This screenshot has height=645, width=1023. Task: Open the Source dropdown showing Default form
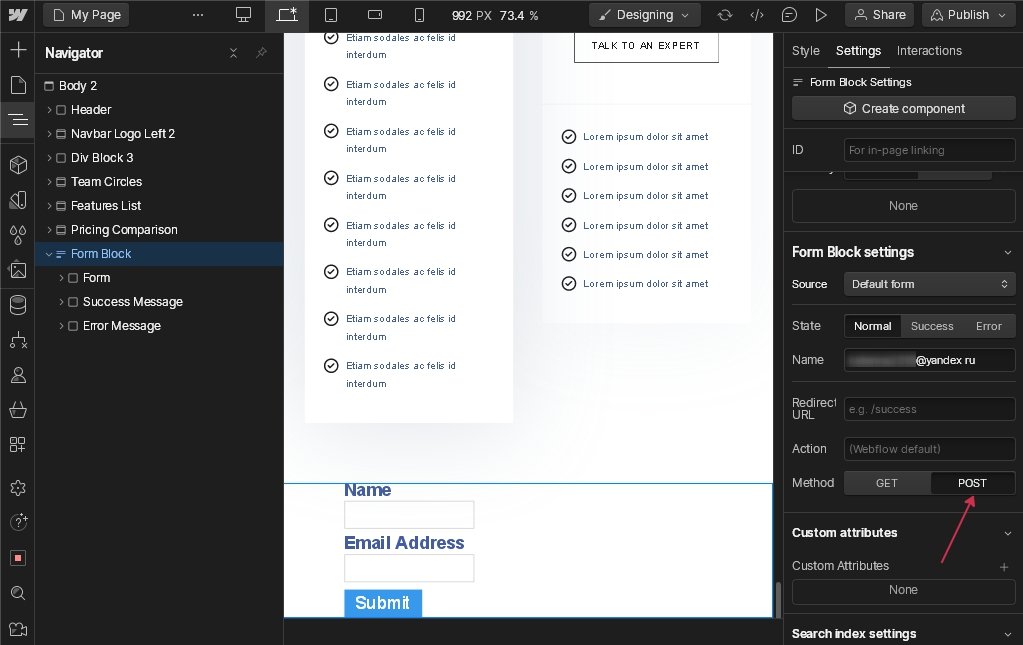[929, 284]
